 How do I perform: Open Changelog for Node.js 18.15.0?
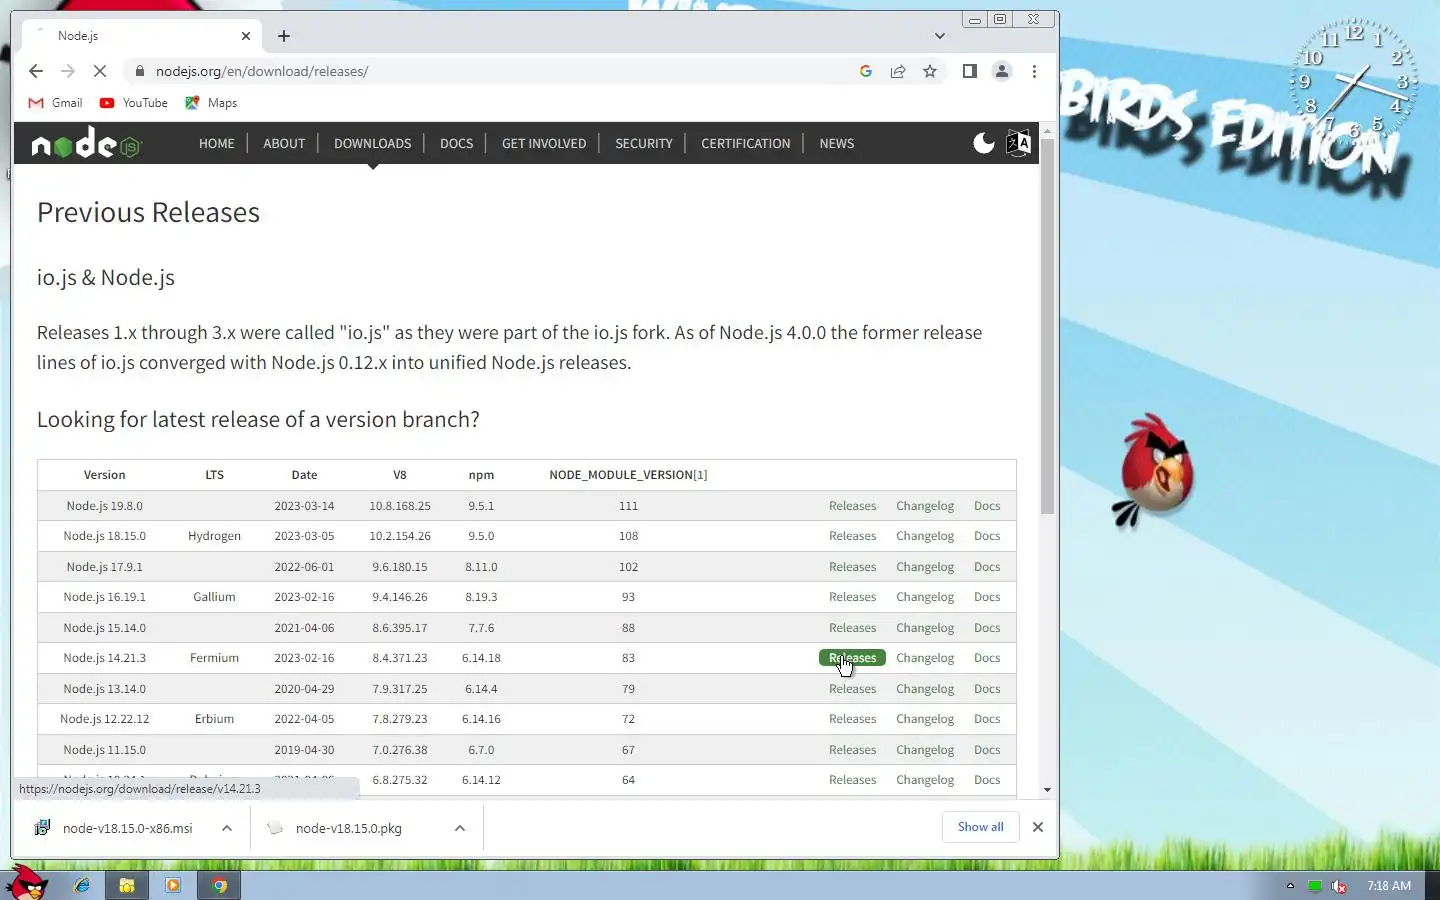click(x=925, y=536)
